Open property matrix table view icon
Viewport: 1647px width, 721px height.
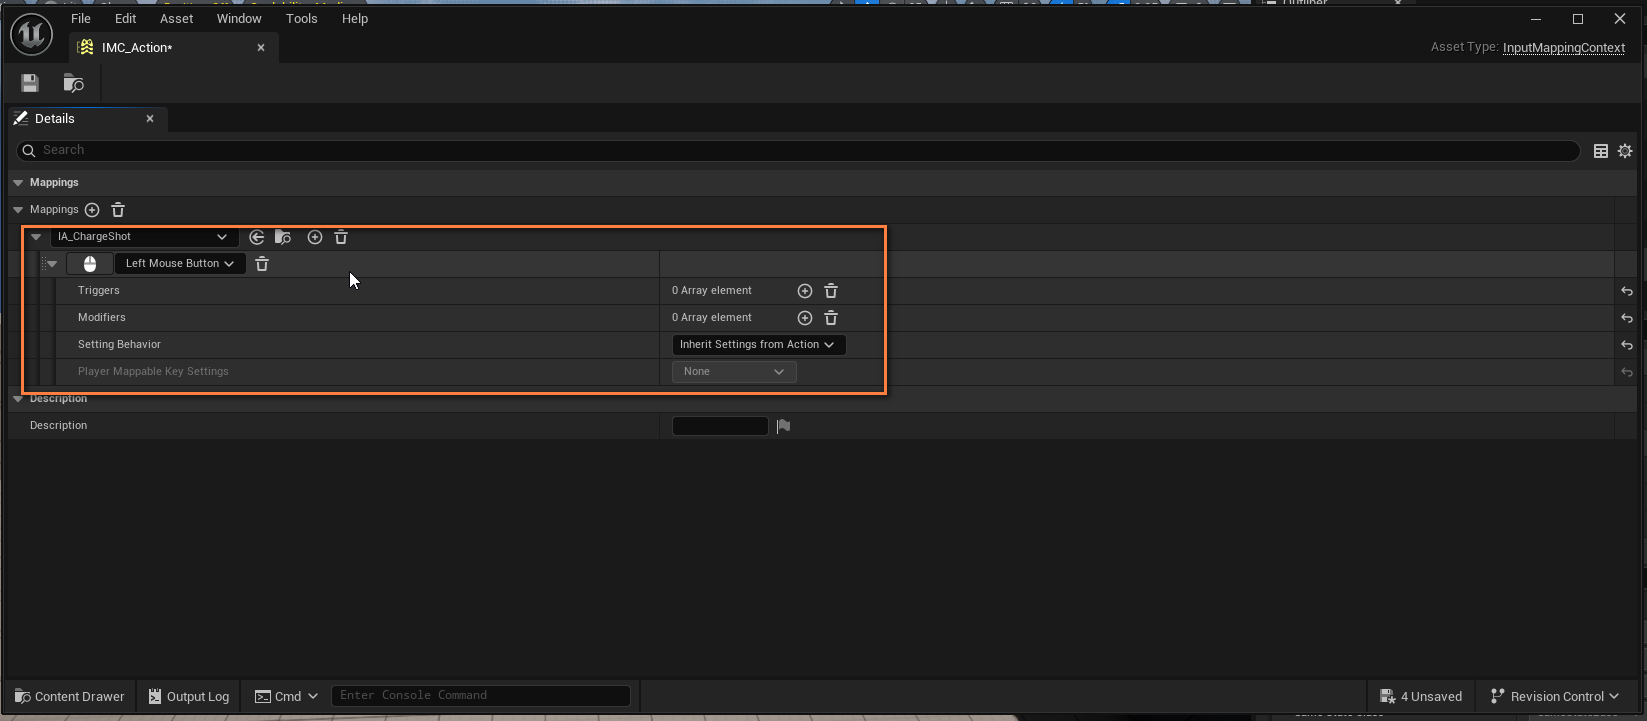click(x=1601, y=151)
